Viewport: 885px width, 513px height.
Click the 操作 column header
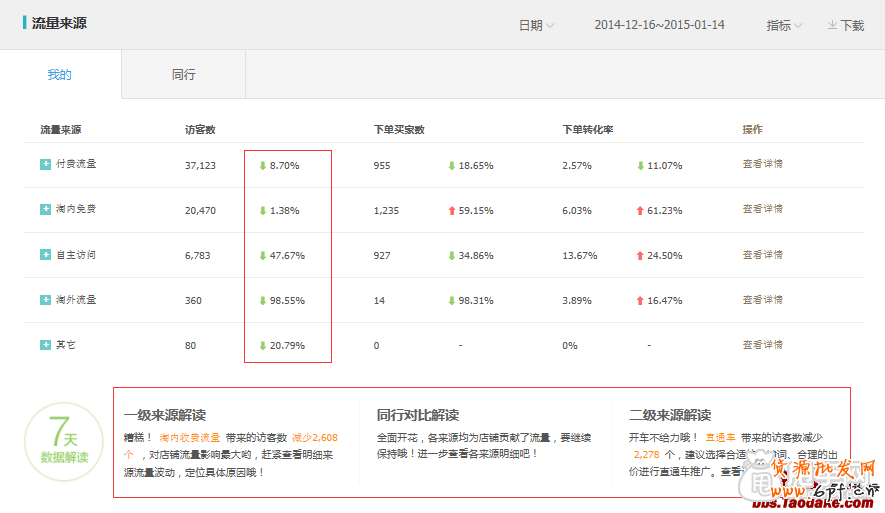(752, 130)
